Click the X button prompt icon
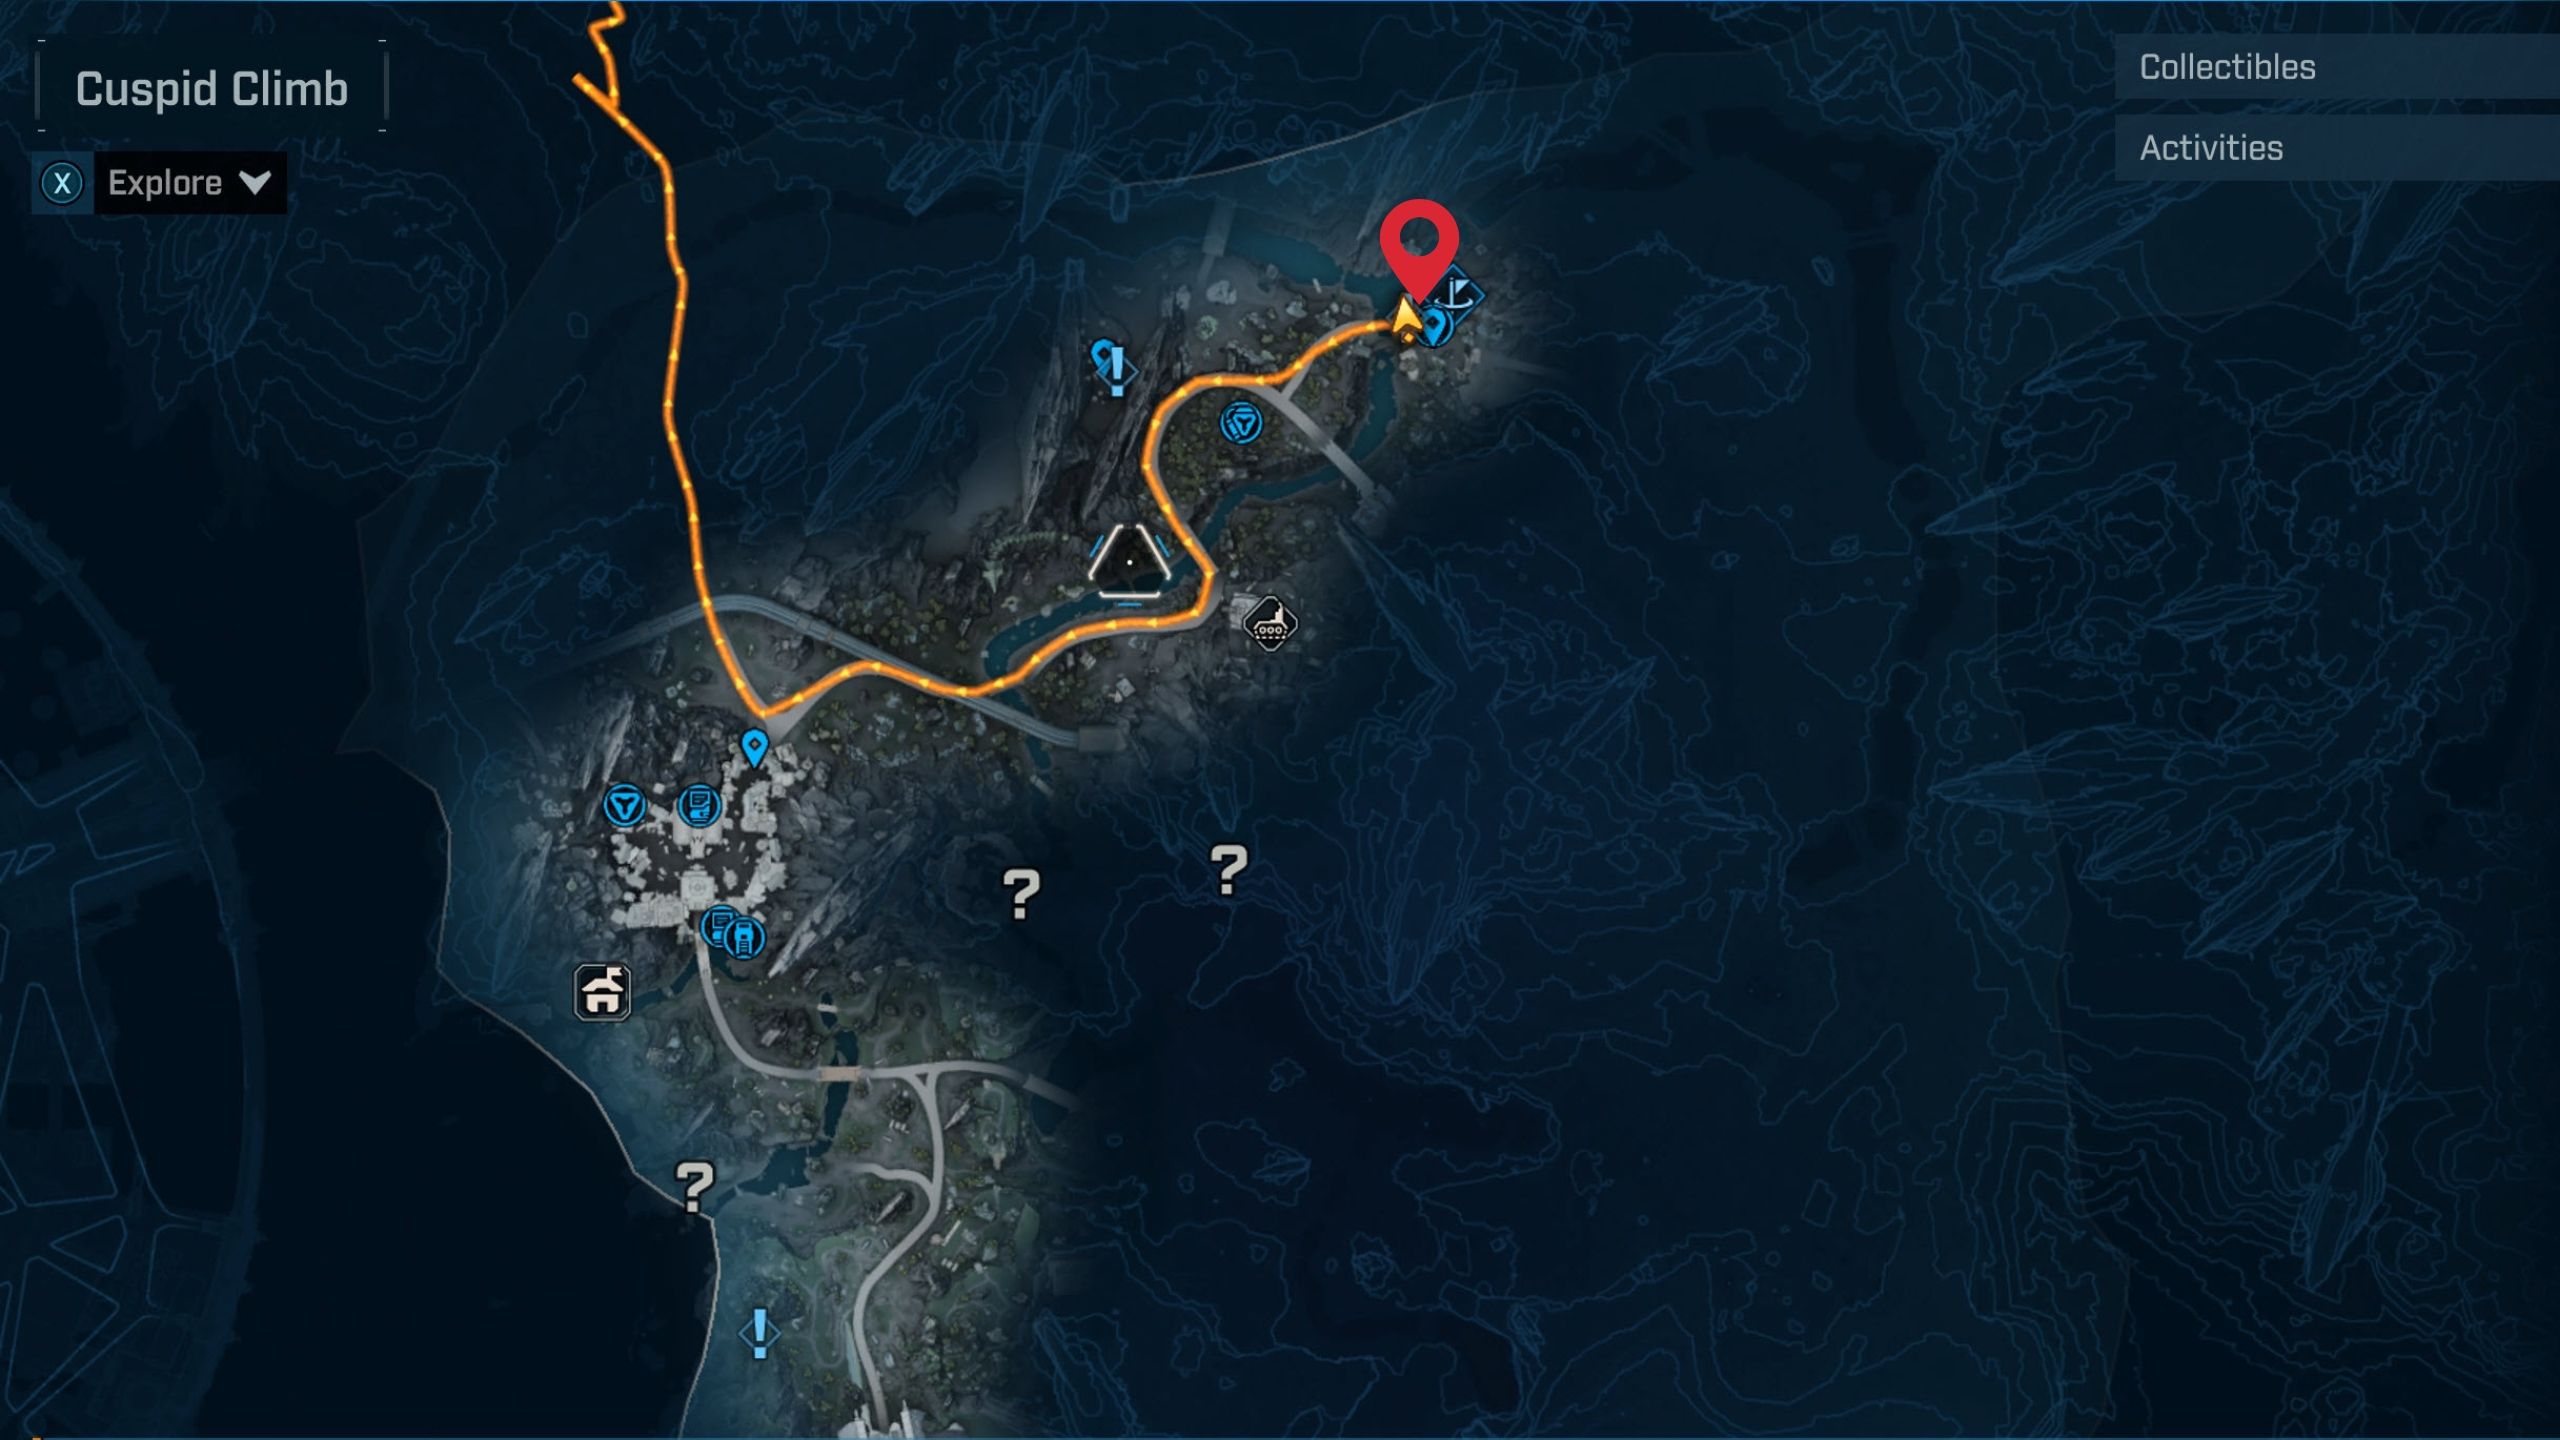 click(62, 183)
